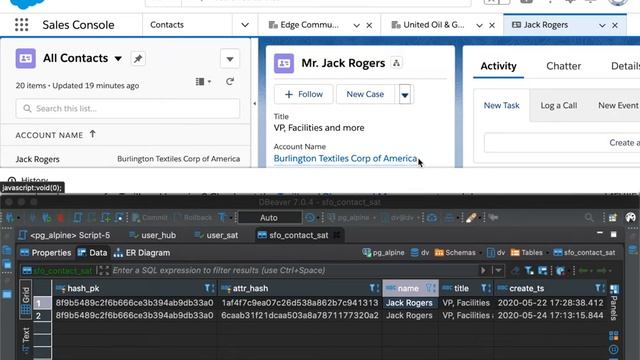
Task: Click the filter icon on title column
Action: click(485, 288)
